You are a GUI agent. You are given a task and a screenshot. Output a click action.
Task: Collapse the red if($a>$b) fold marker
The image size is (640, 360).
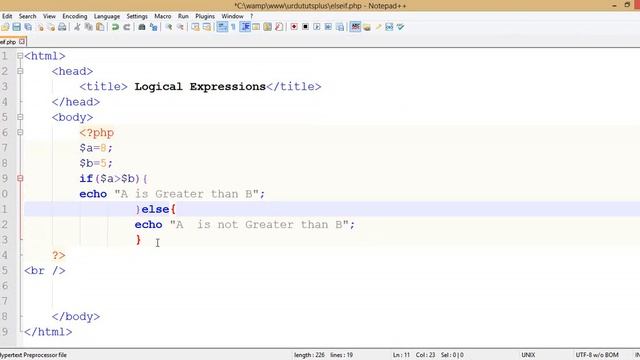20,178
